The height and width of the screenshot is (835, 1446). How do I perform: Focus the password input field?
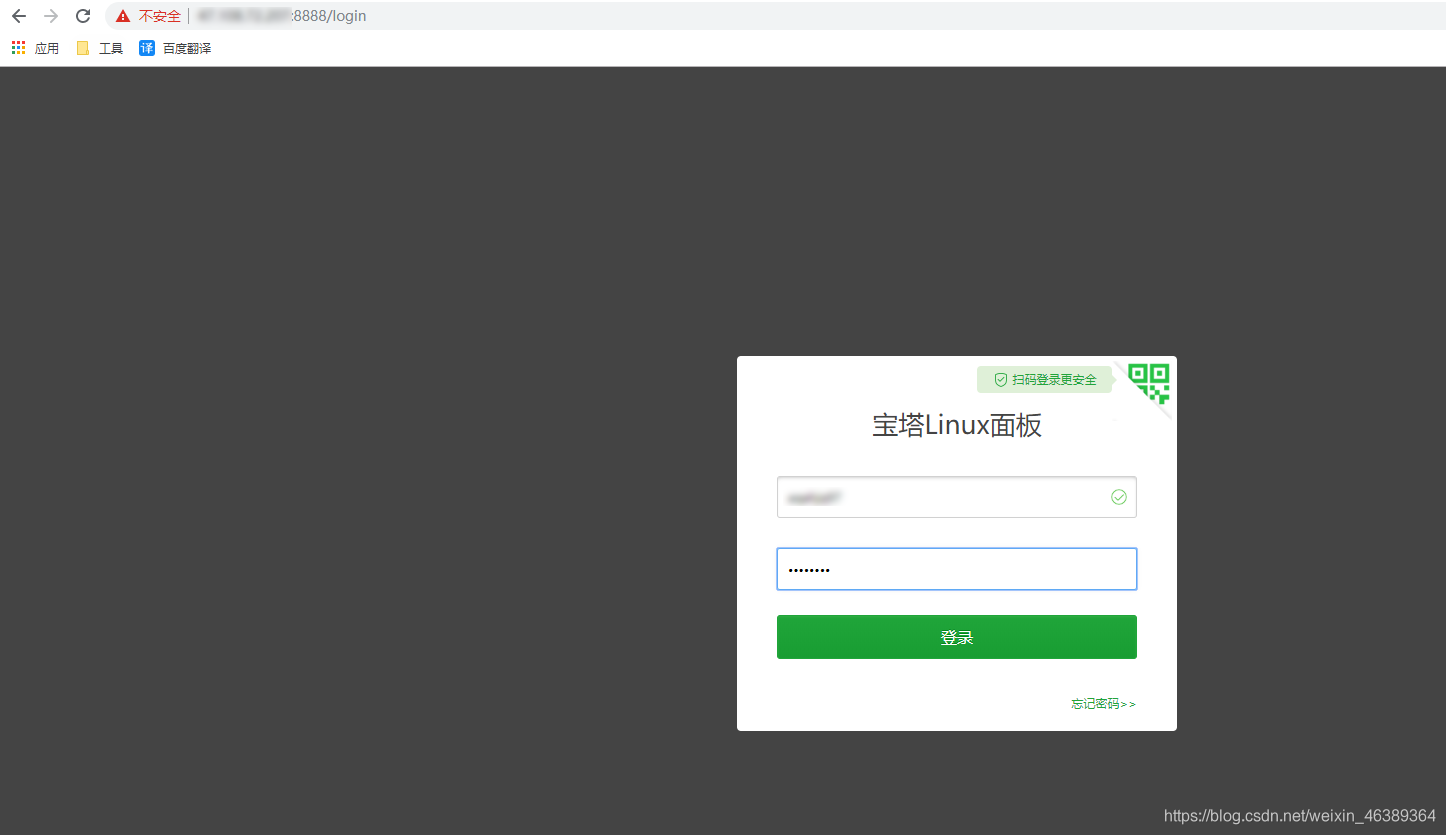pos(957,569)
